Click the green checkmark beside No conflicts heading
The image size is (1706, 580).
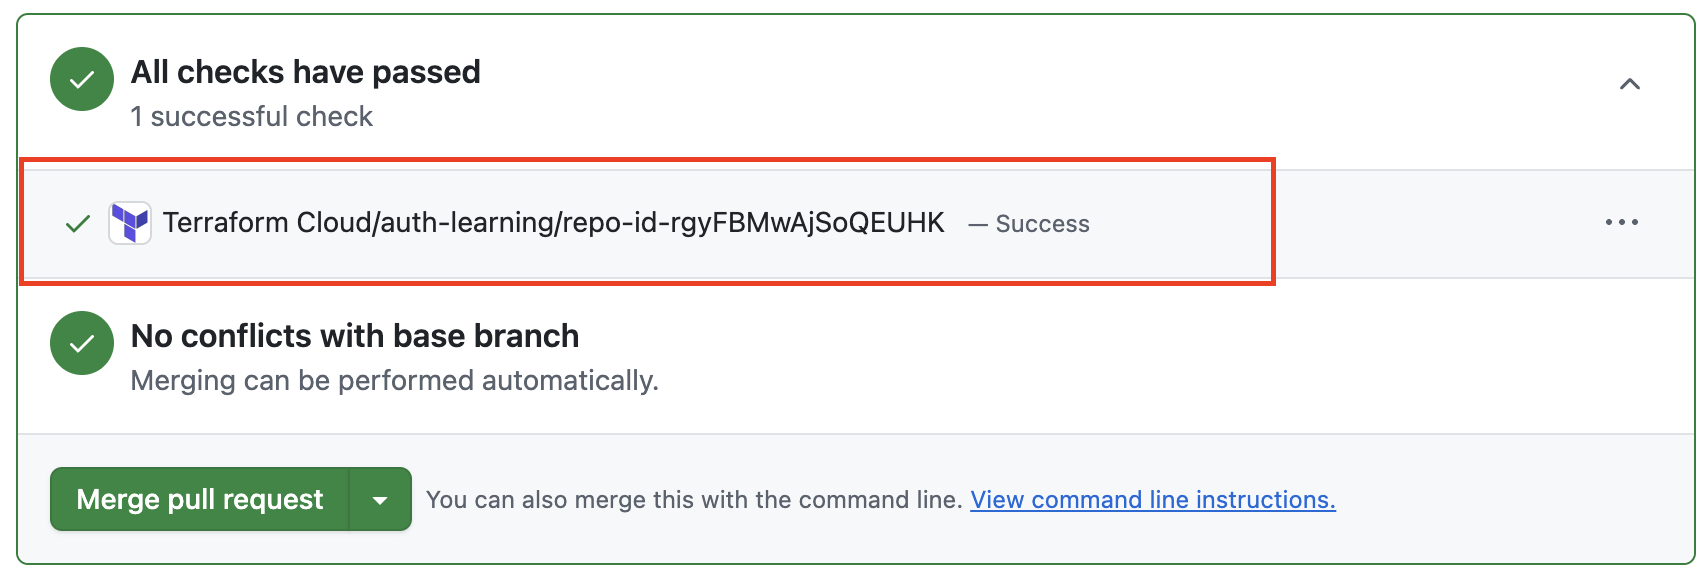(x=82, y=343)
